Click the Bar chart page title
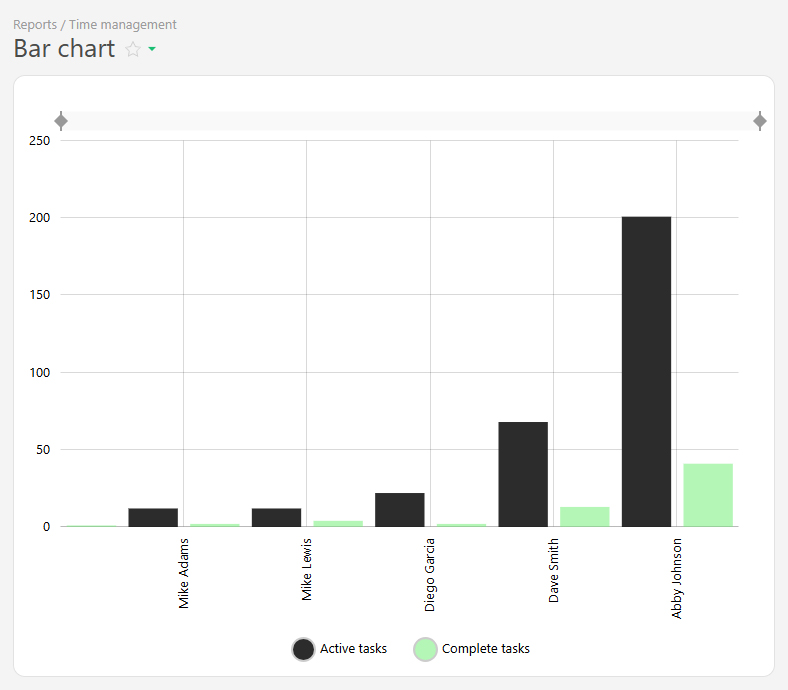Viewport: 788px width, 690px height. [64, 49]
